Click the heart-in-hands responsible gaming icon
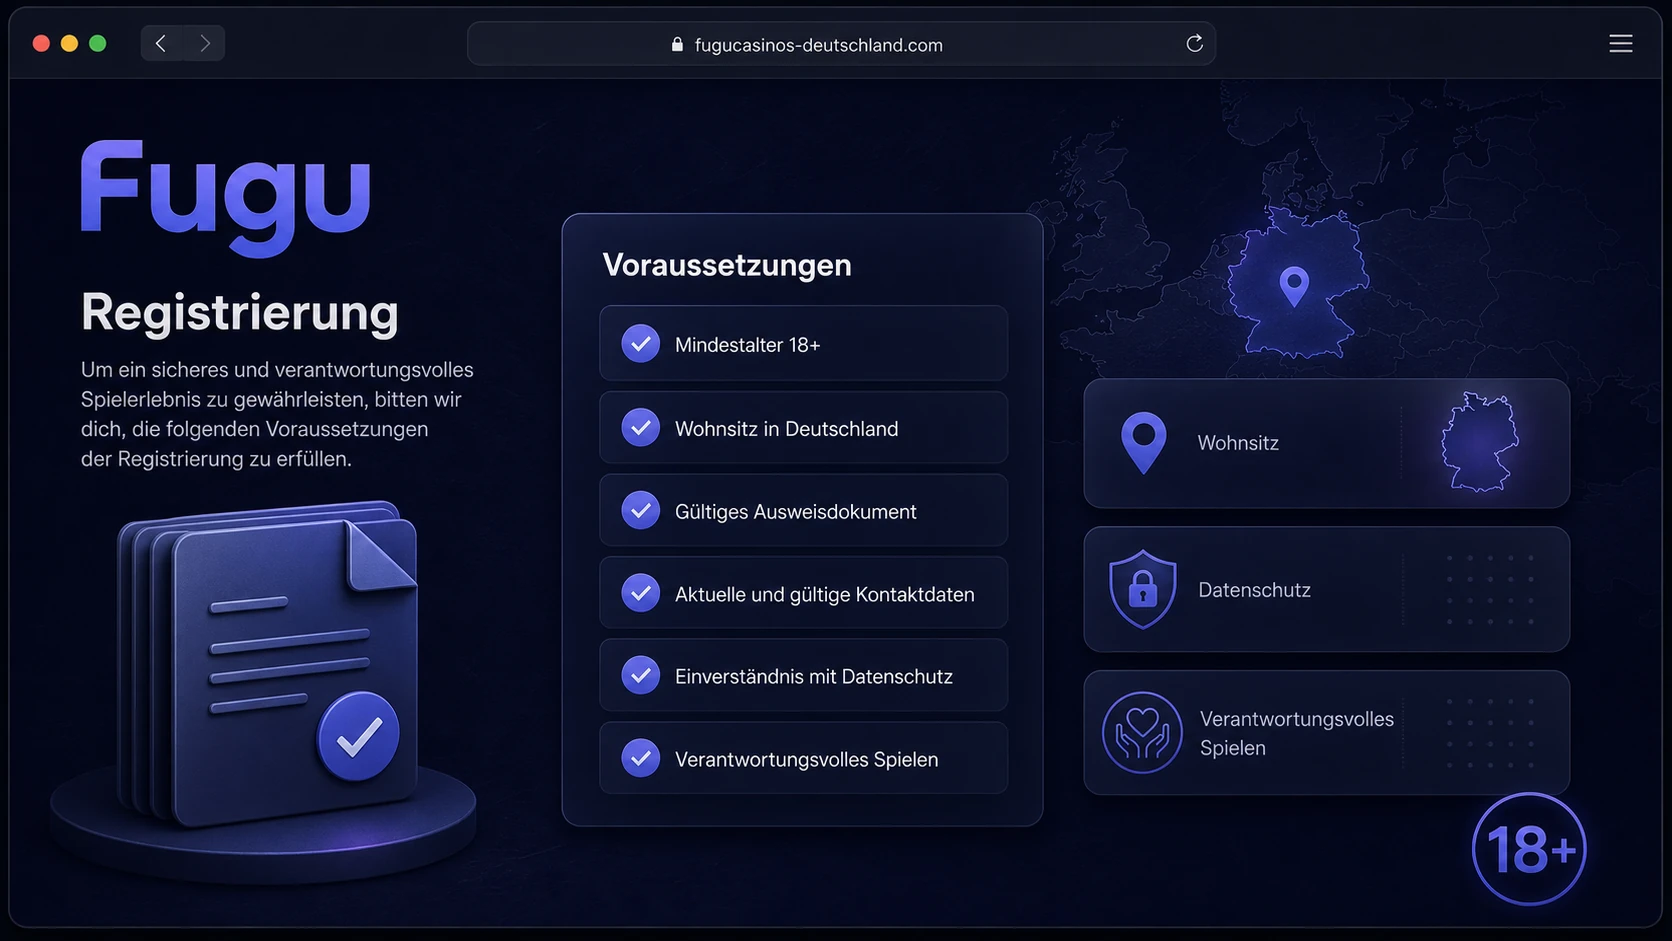Image resolution: width=1672 pixels, height=941 pixels. (x=1142, y=732)
